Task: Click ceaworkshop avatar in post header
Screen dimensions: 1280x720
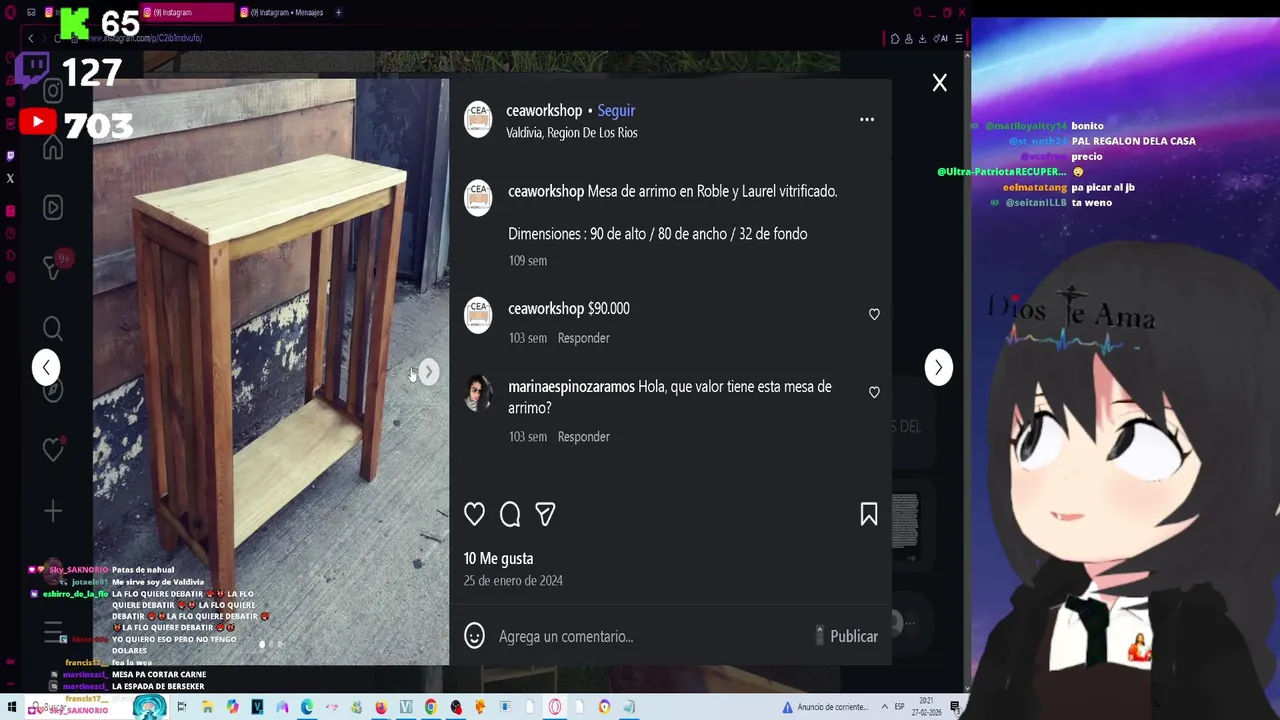Action: pyautogui.click(x=478, y=119)
